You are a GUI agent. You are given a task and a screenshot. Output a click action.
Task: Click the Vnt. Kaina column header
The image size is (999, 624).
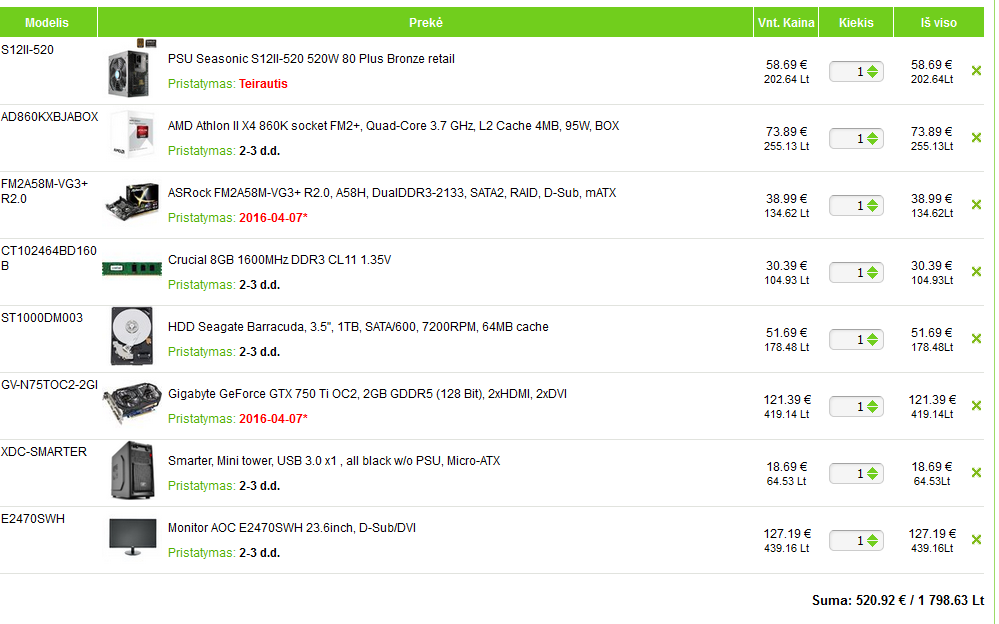pos(786,22)
